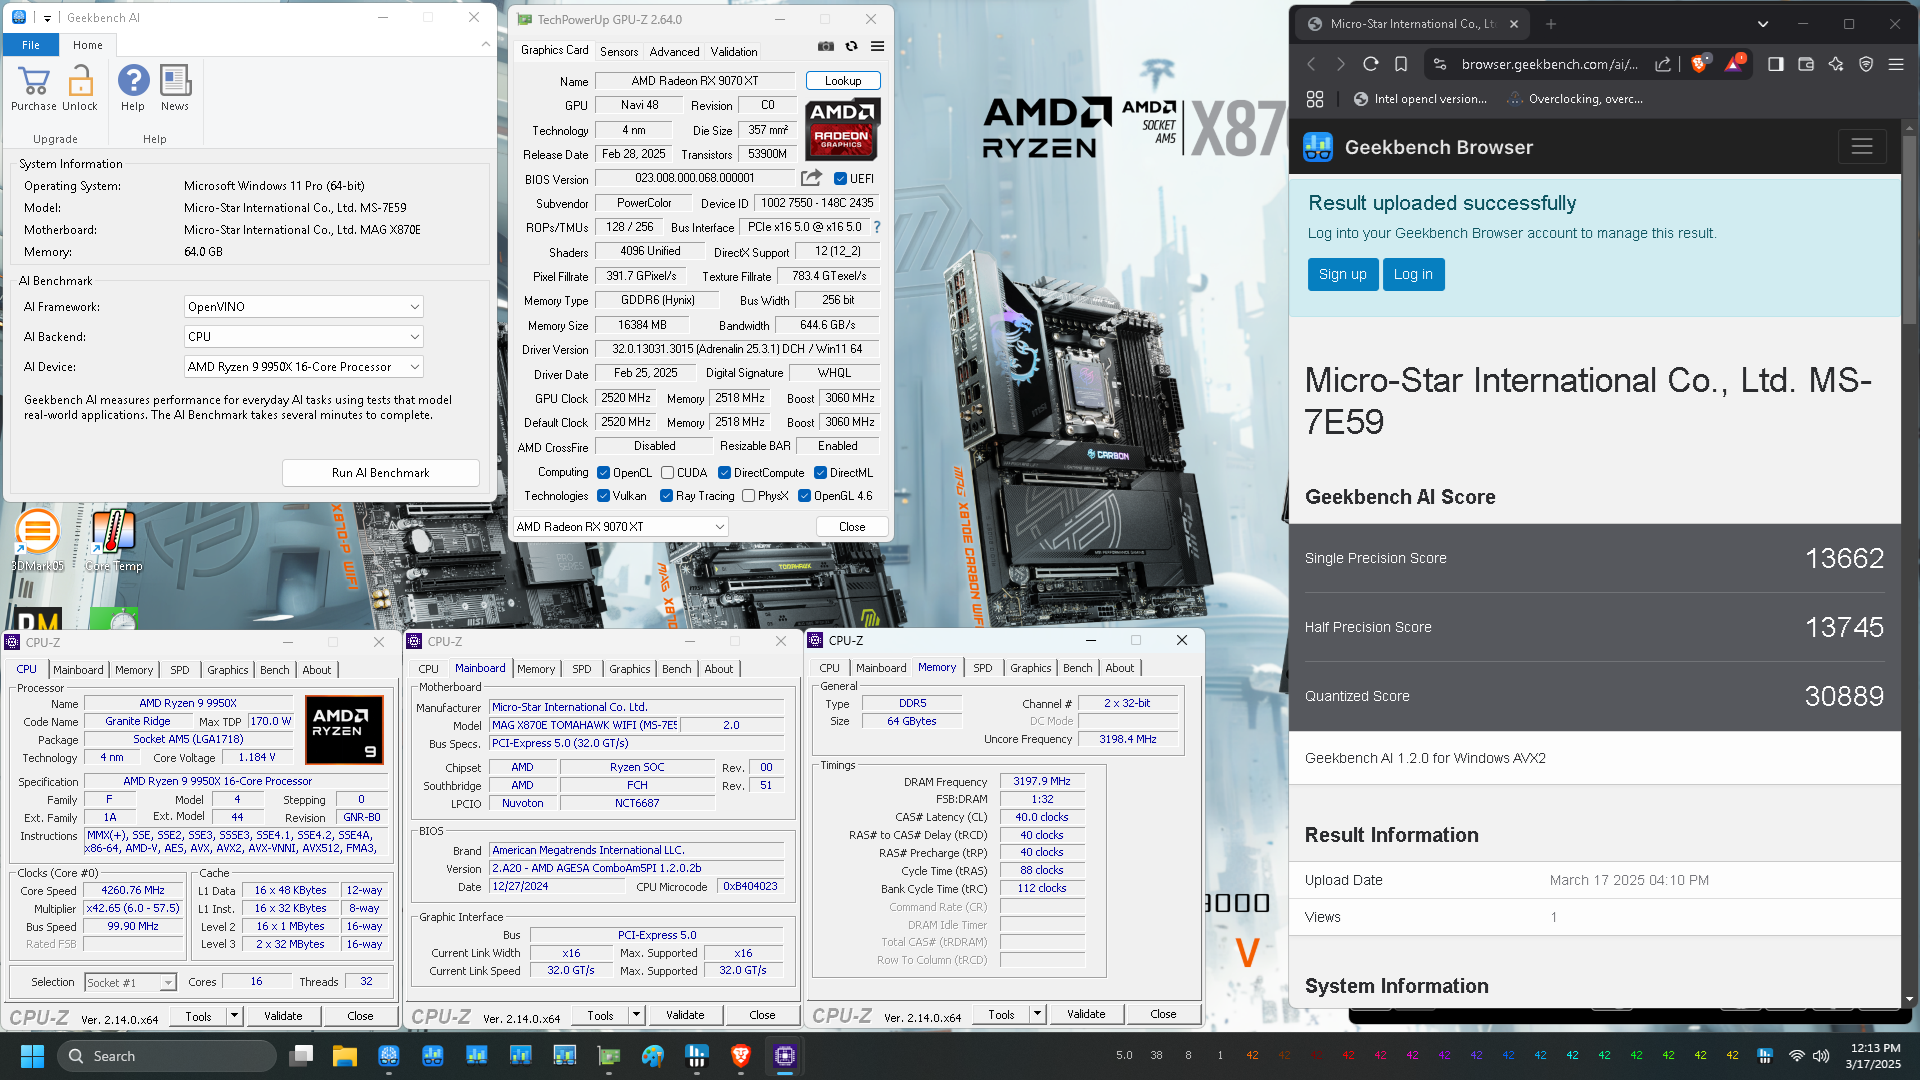This screenshot has width=1920, height=1080.
Task: Click Log in button on Geekbench page
Action: (x=1413, y=274)
